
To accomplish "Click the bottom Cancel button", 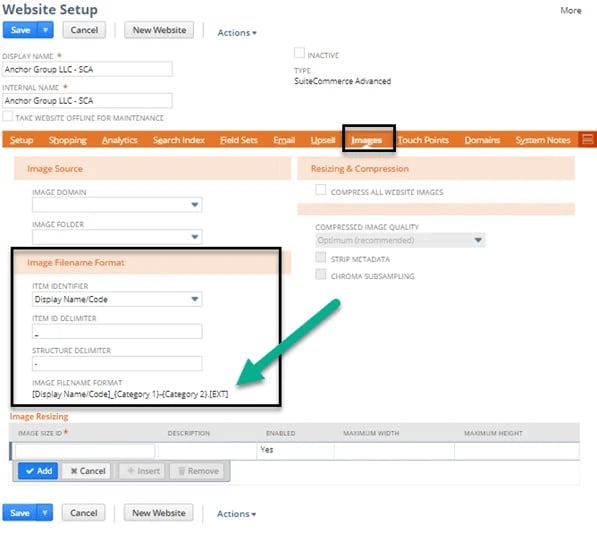I will click(x=84, y=513).
